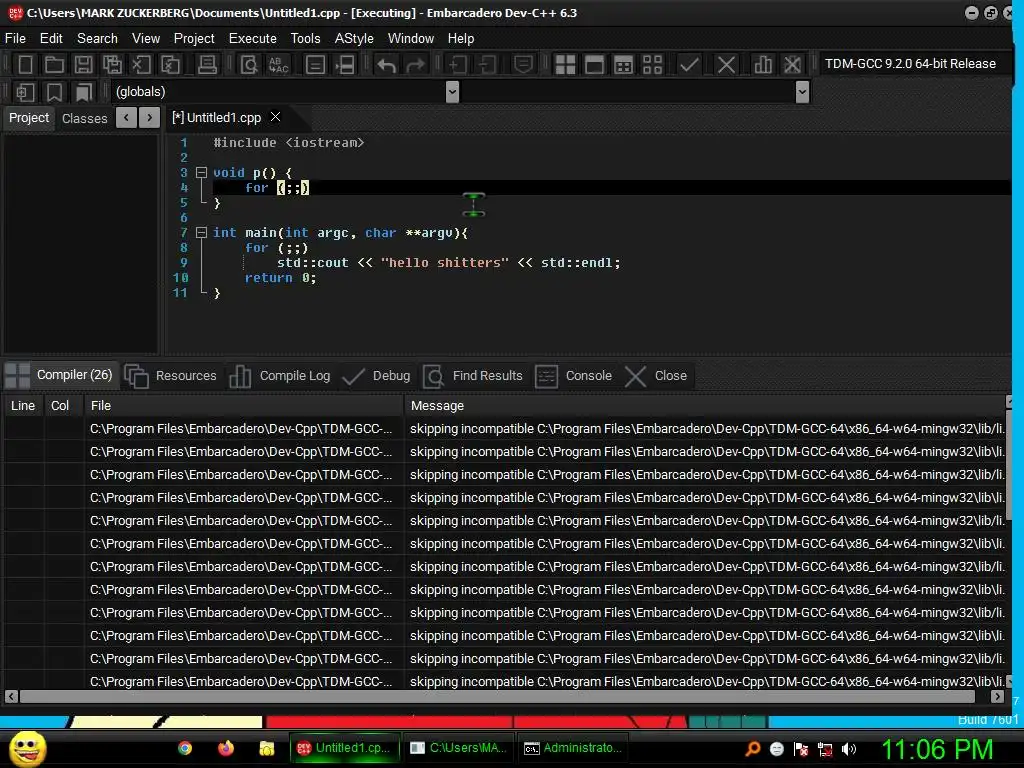Switch to the Compiler (26) bottom tab

(x=61, y=376)
